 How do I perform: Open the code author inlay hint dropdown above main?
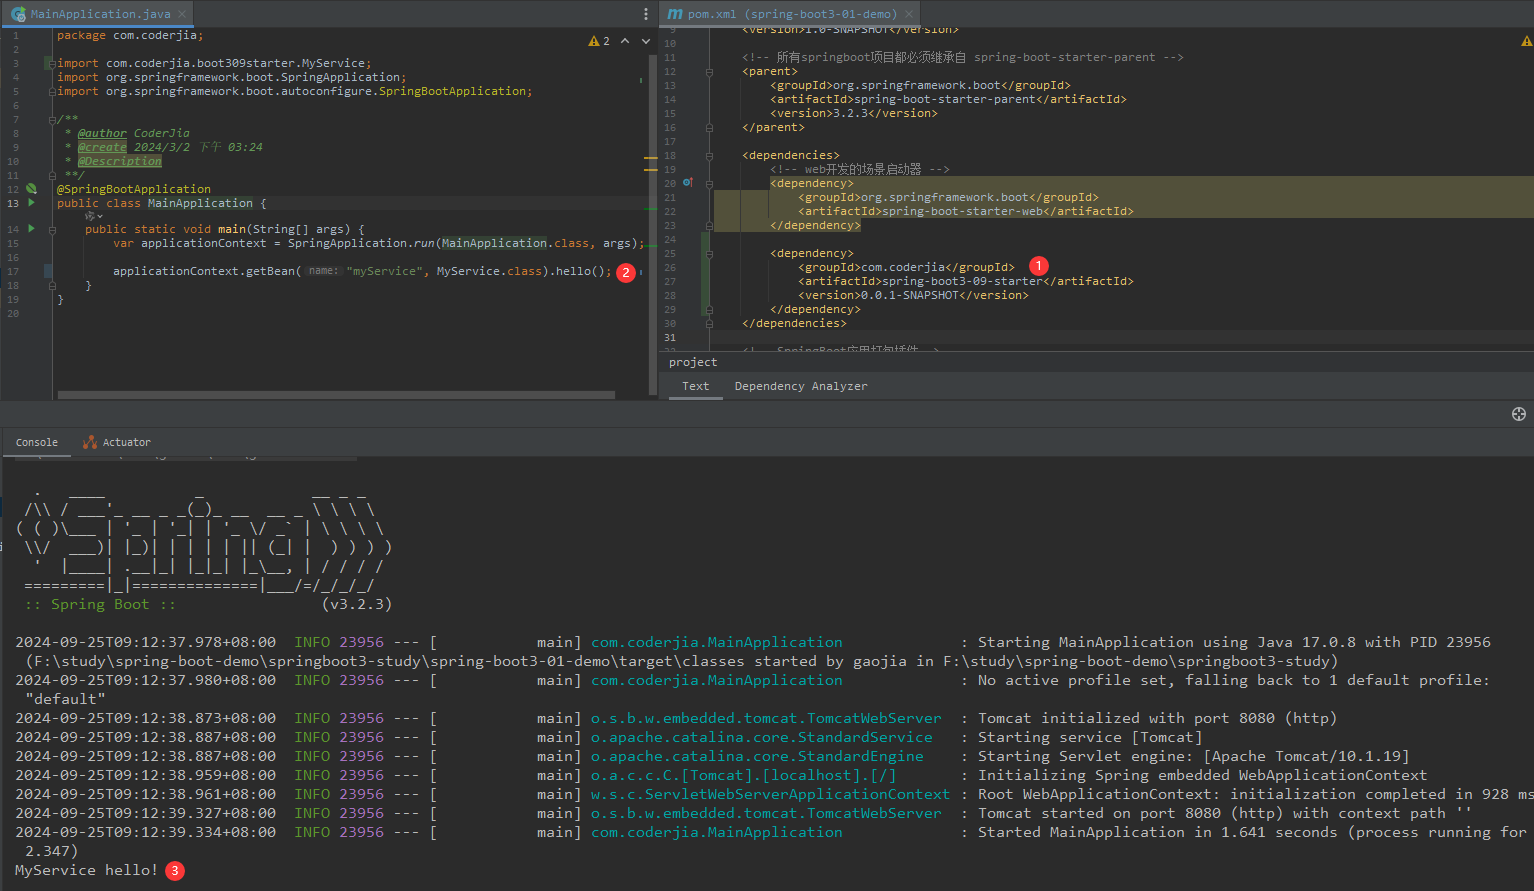pos(94,216)
